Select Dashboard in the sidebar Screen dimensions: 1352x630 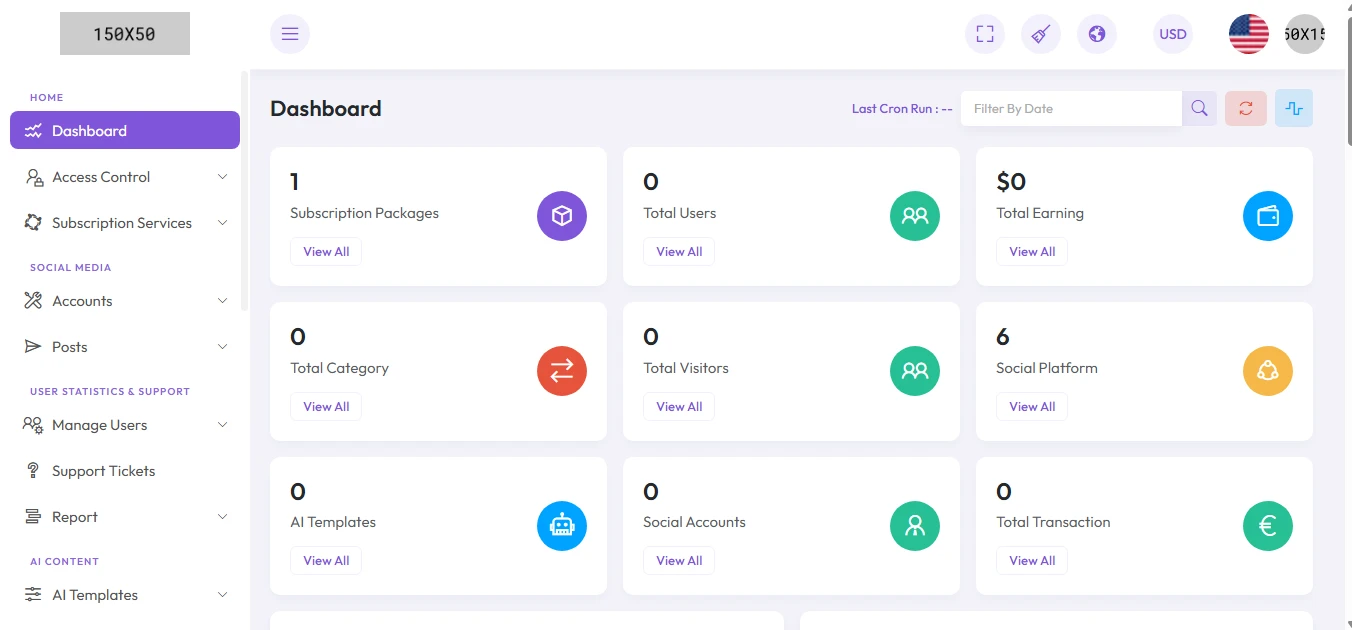[x=125, y=130]
